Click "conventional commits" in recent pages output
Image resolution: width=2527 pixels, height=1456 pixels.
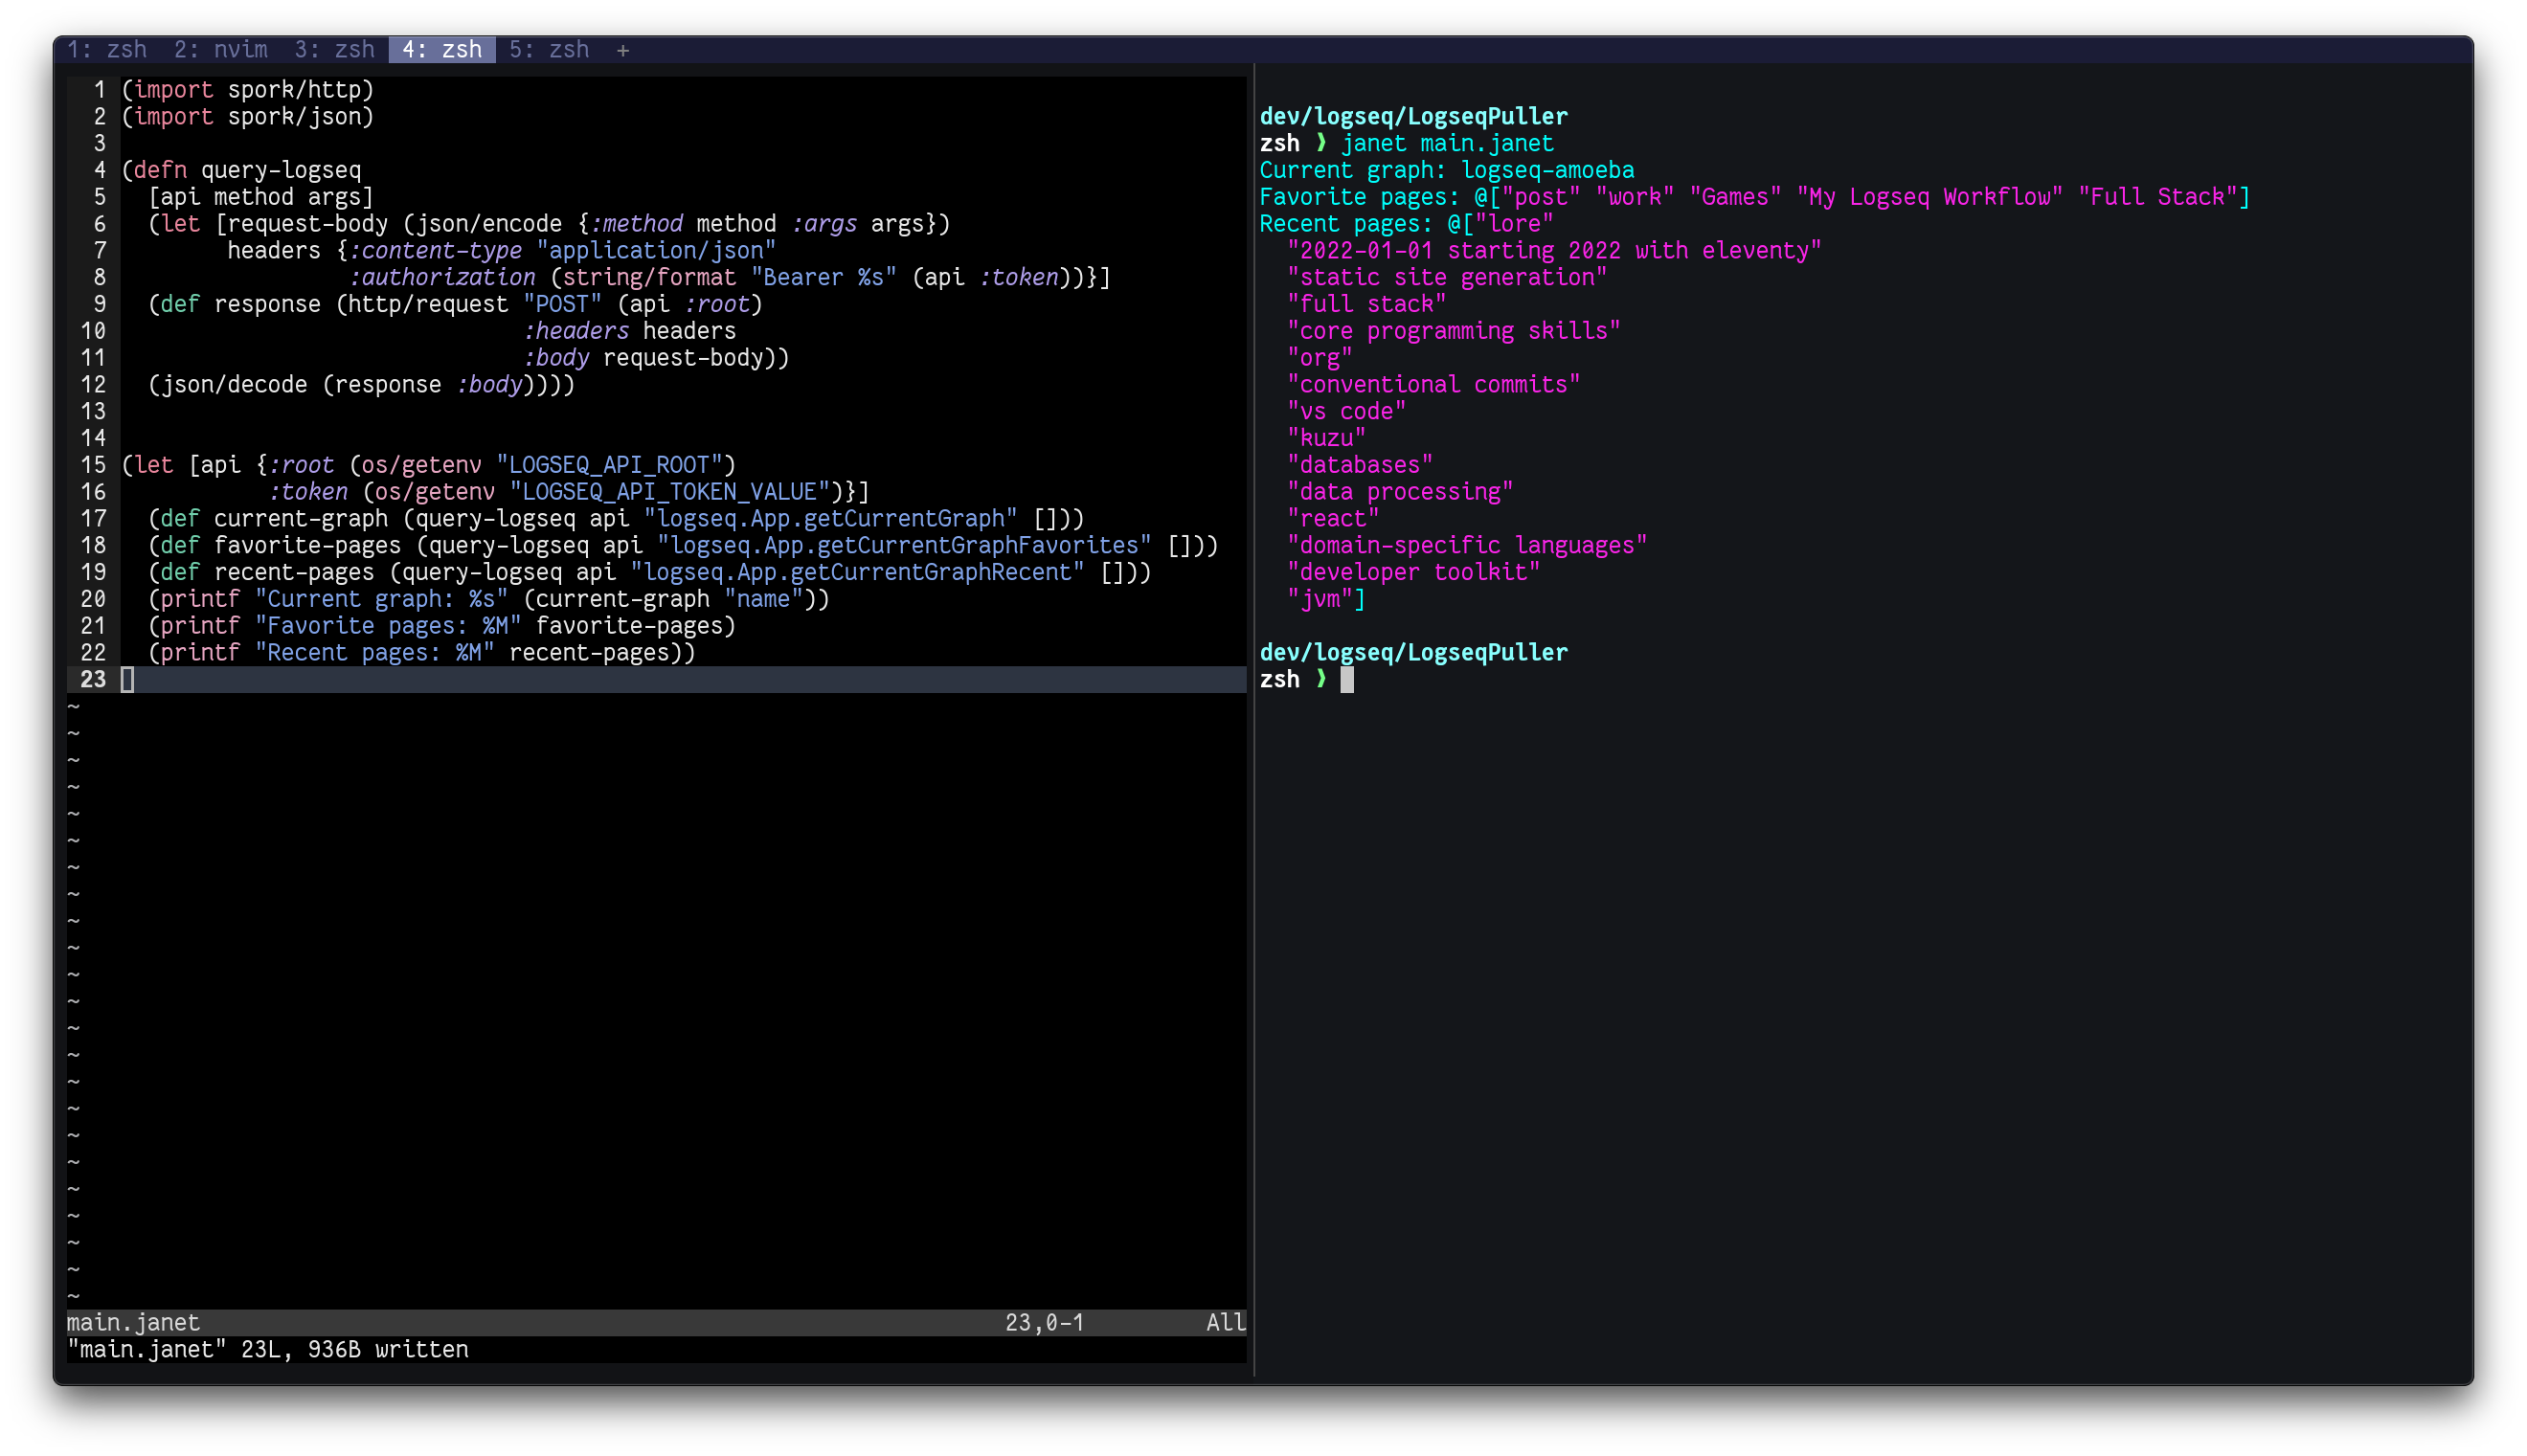(x=1433, y=385)
